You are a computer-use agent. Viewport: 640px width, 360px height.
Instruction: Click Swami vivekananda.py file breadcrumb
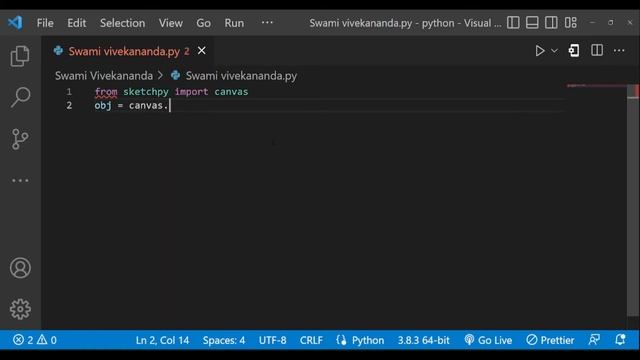point(241,76)
